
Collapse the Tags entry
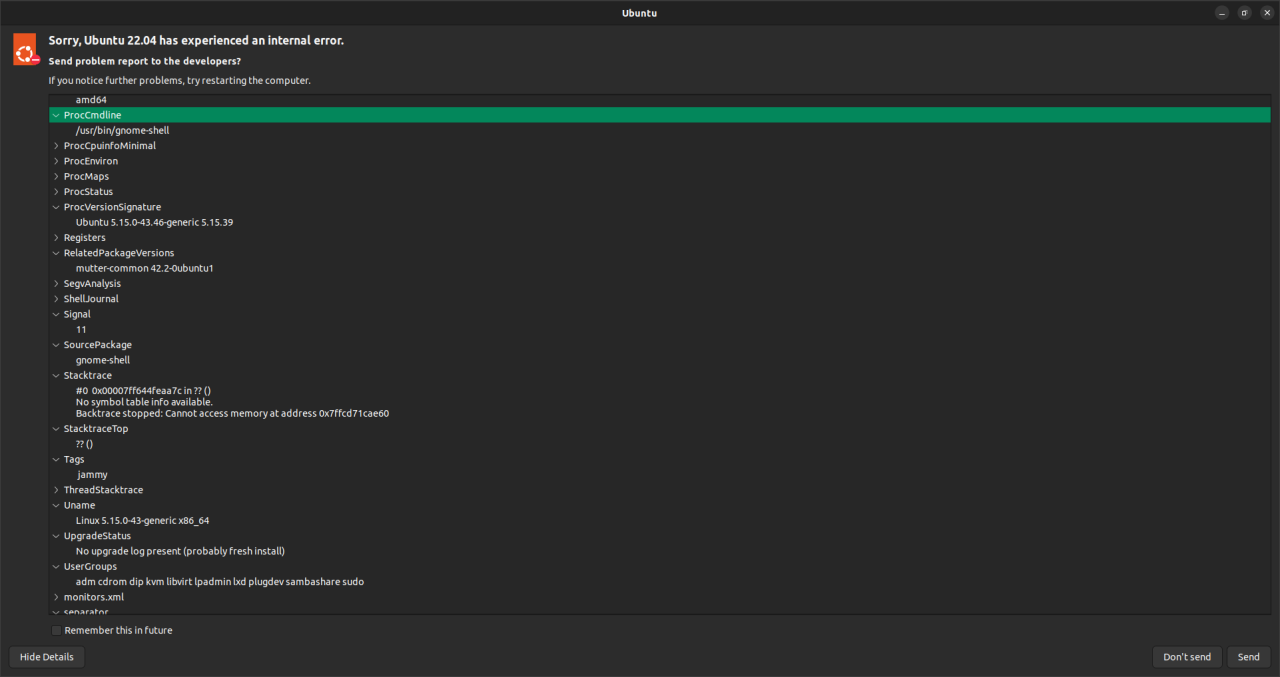[x=56, y=460]
